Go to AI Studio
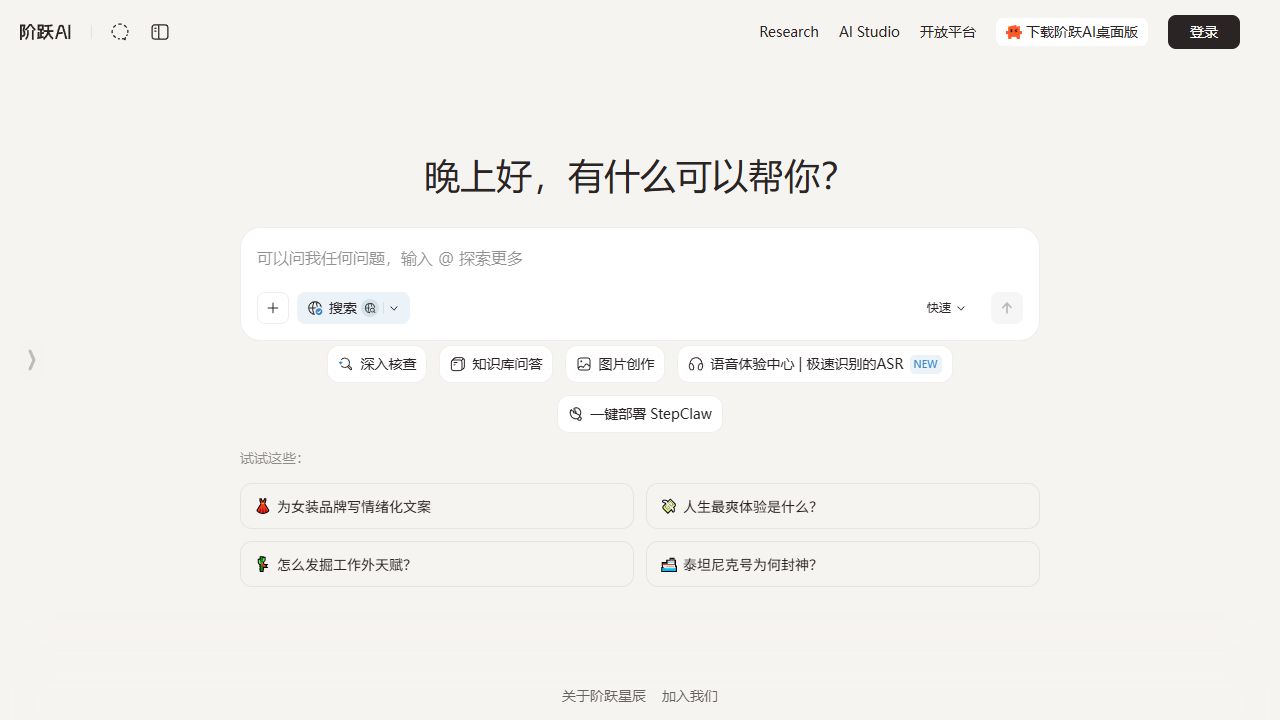 point(869,32)
